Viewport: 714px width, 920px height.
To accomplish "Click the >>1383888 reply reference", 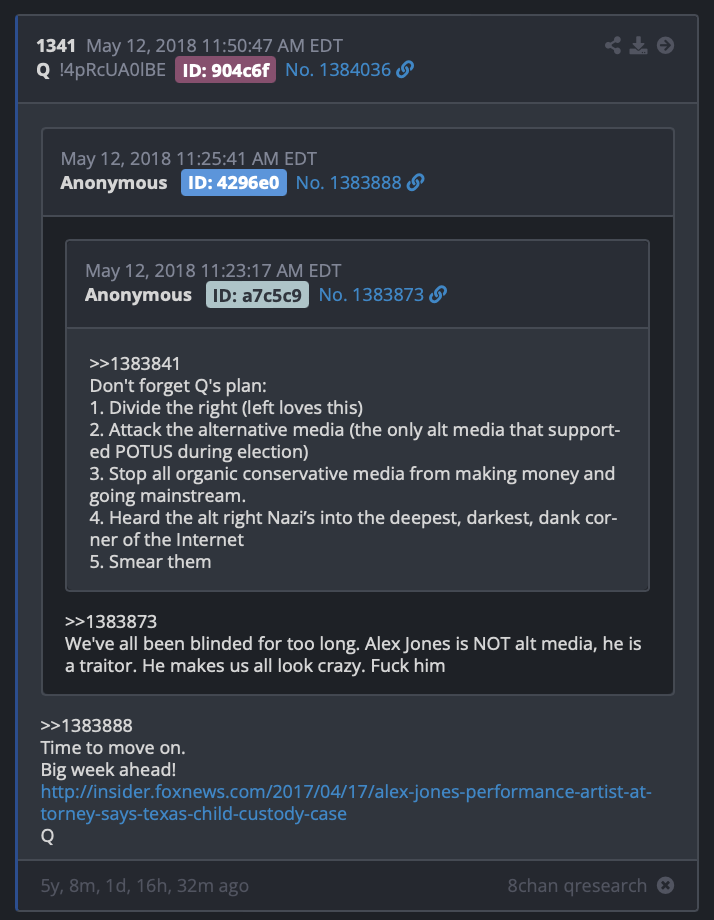I will click(86, 726).
